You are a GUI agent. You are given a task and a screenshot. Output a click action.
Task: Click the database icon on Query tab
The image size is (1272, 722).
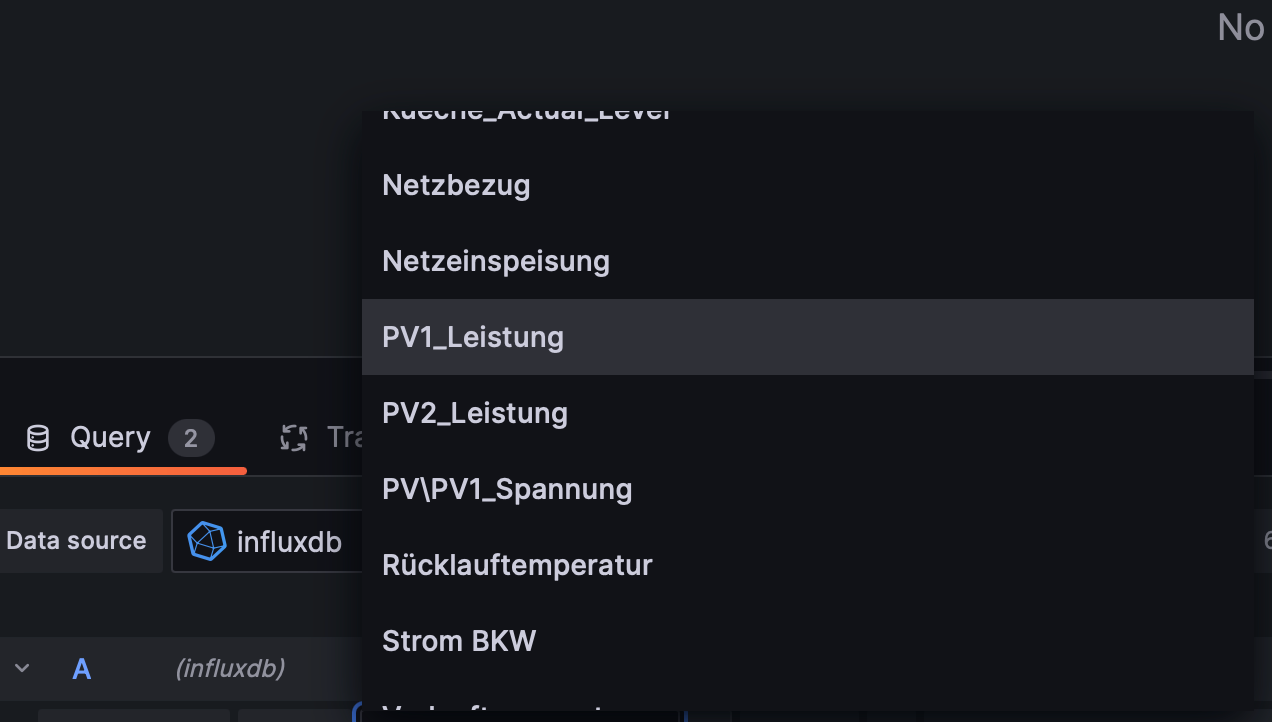tap(38, 438)
